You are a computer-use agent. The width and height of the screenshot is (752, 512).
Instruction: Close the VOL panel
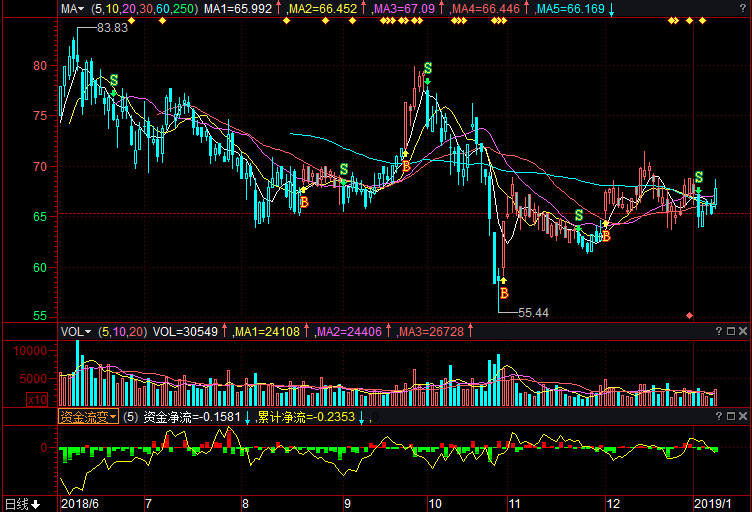[x=743, y=331]
